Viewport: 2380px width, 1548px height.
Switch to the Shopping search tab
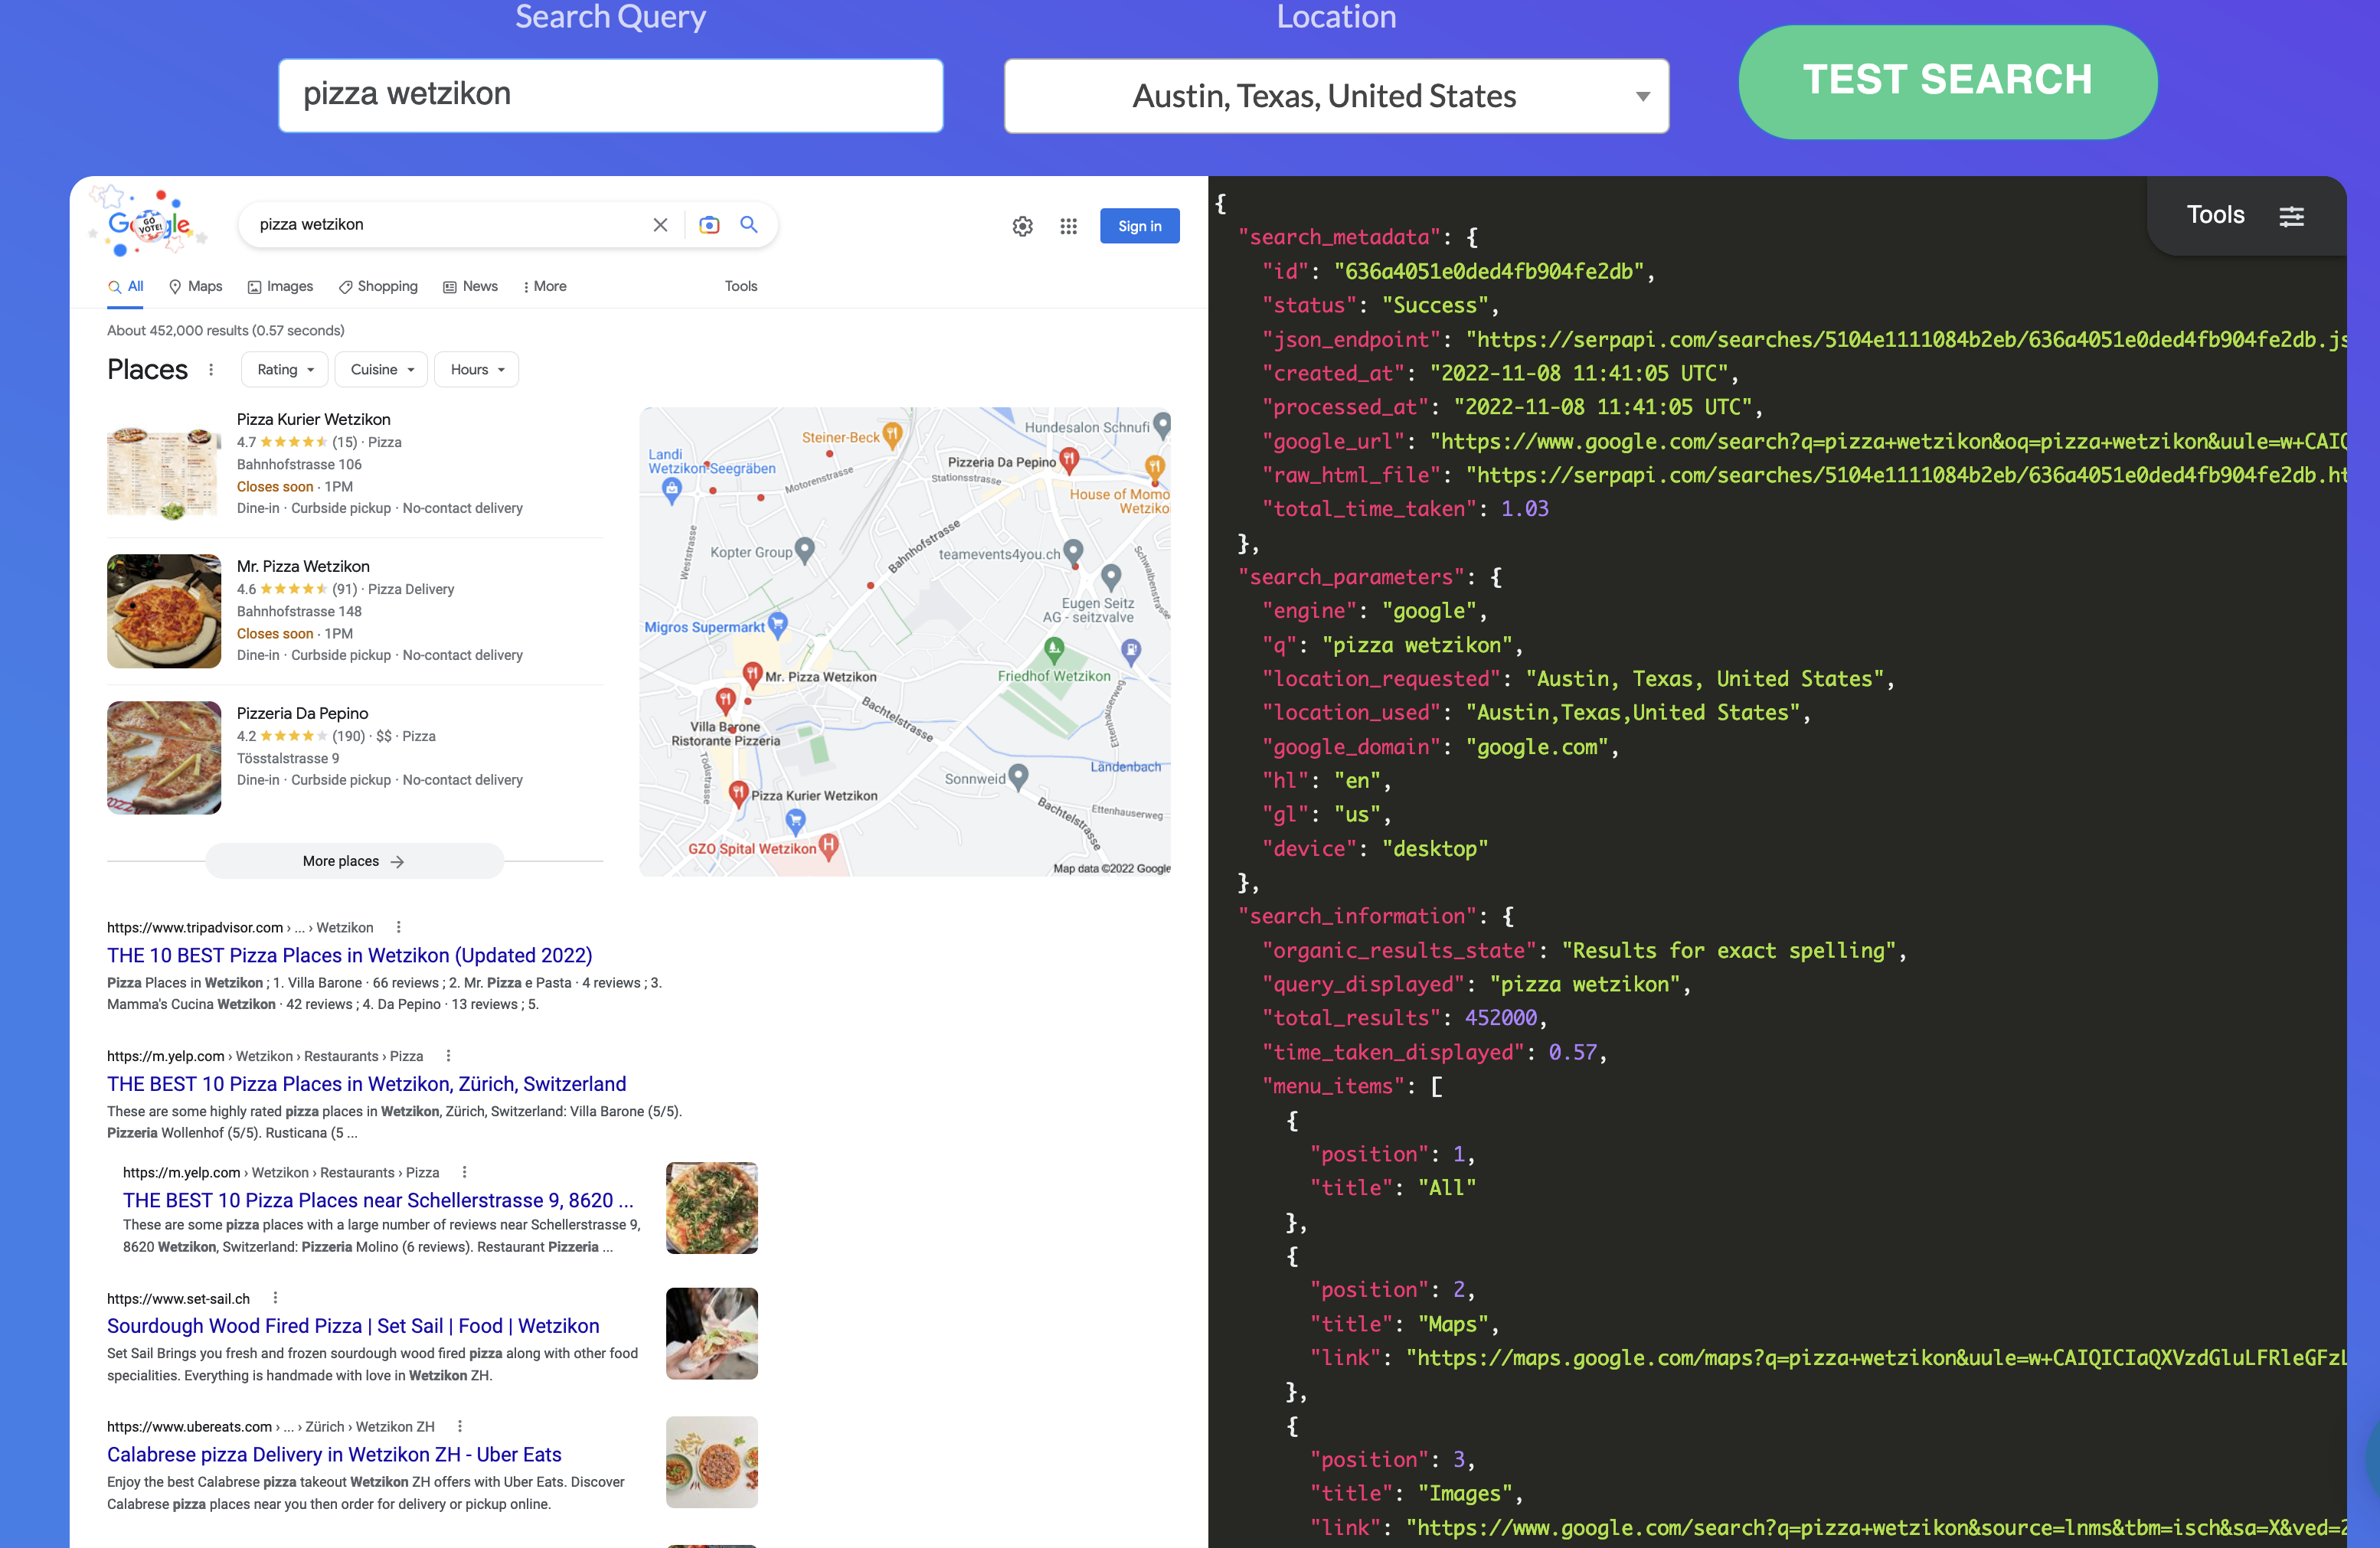(378, 286)
